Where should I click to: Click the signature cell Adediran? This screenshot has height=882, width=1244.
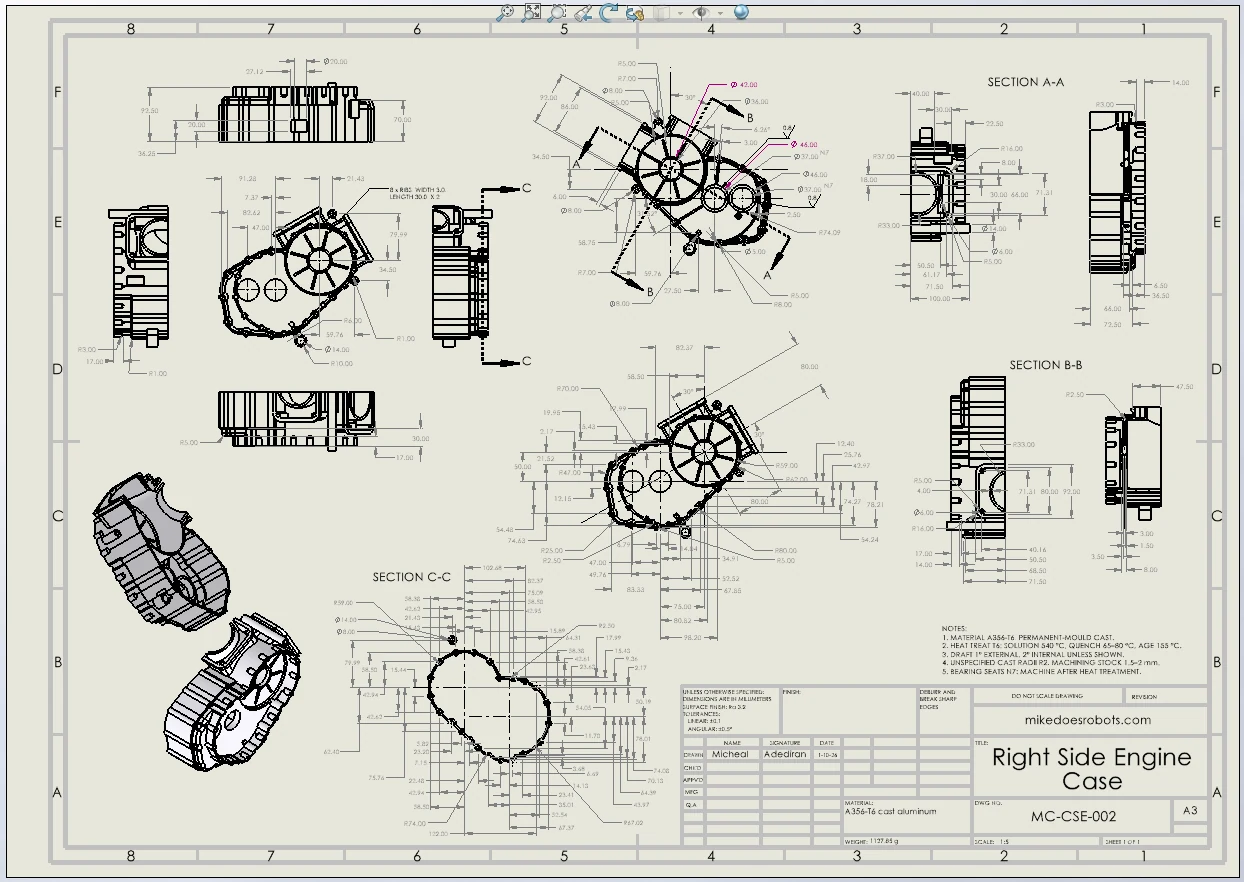pos(785,754)
